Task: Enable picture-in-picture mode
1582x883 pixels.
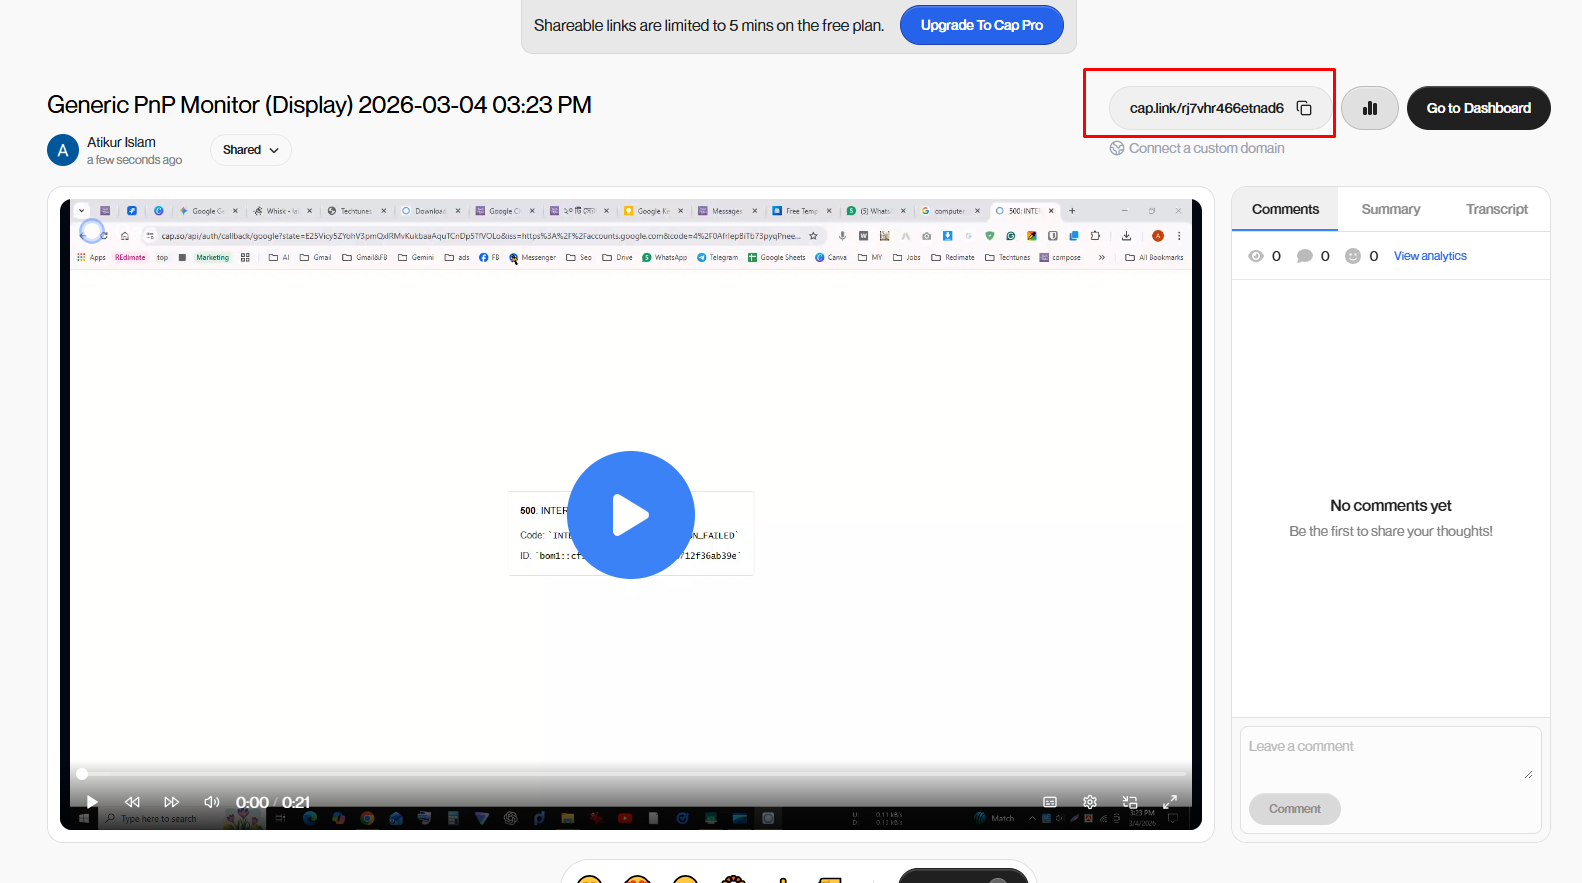Action: coord(1130,802)
